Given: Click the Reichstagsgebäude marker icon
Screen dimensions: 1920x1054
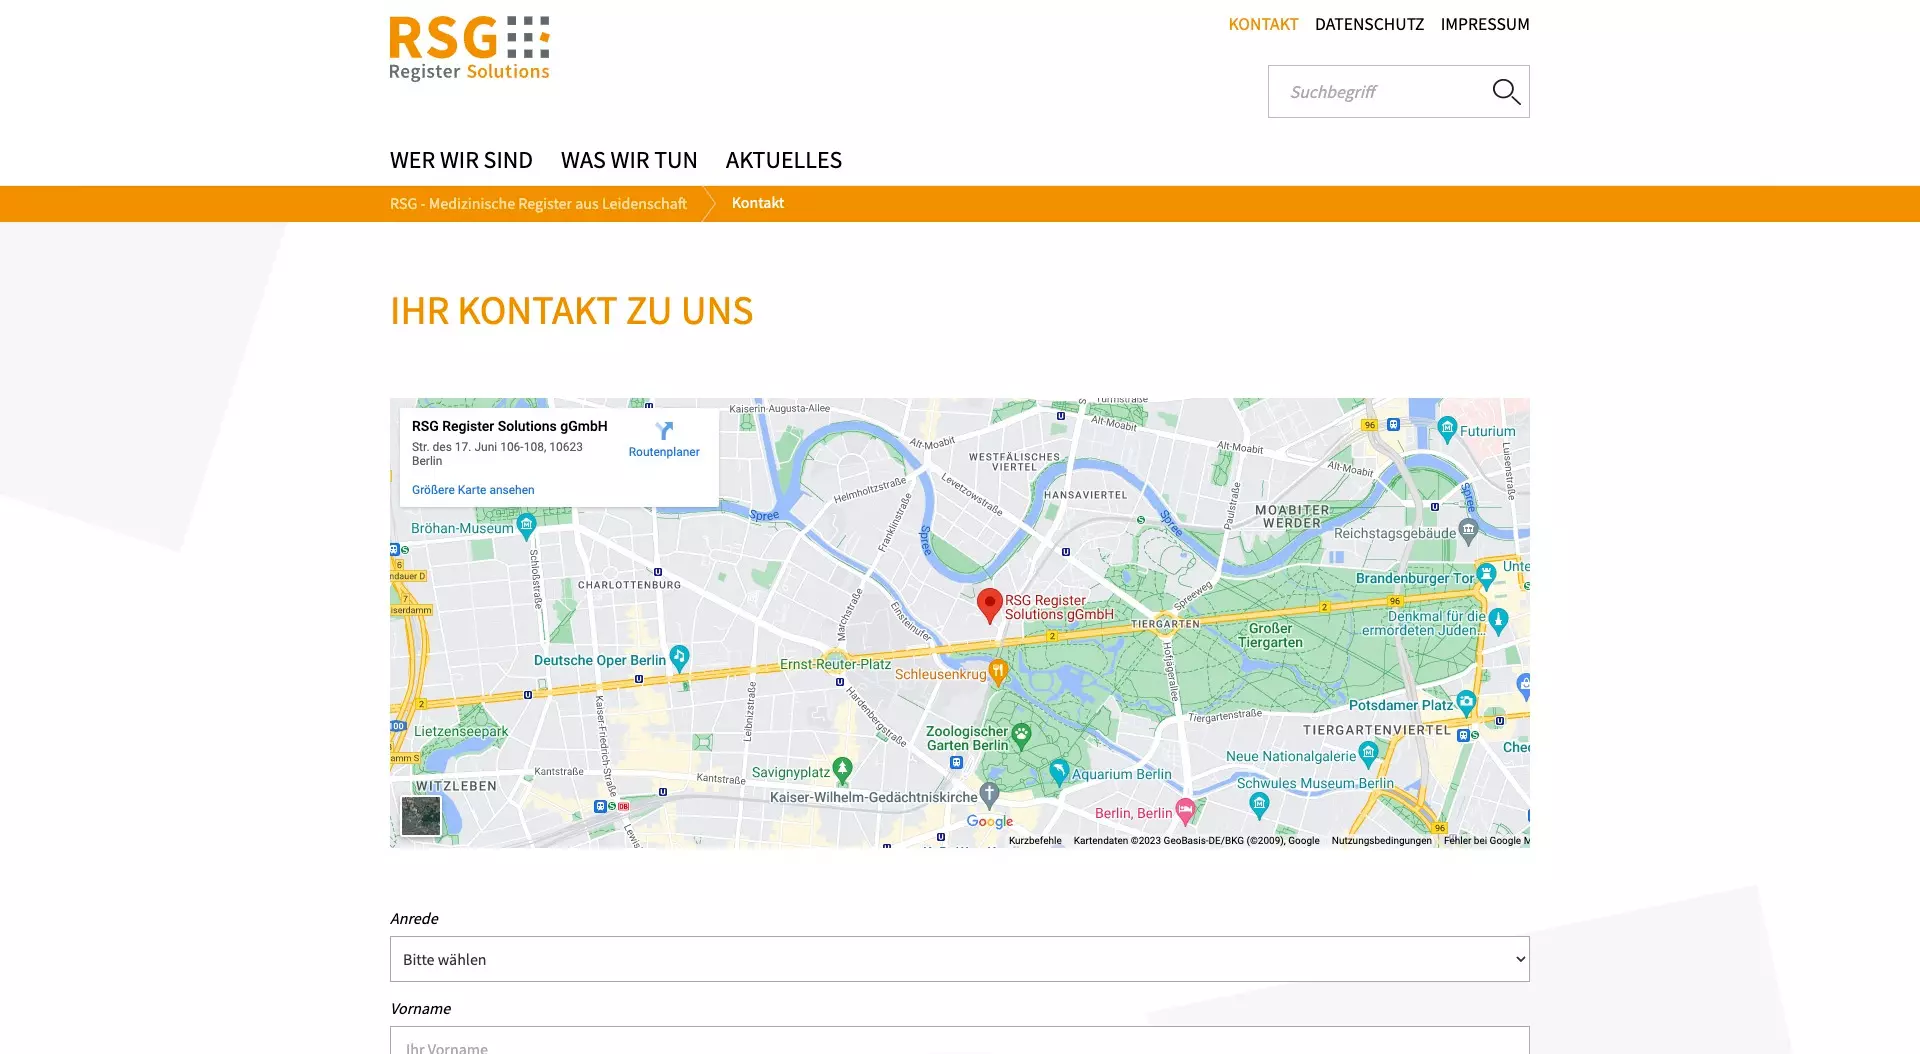Looking at the screenshot, I should coord(1468,530).
